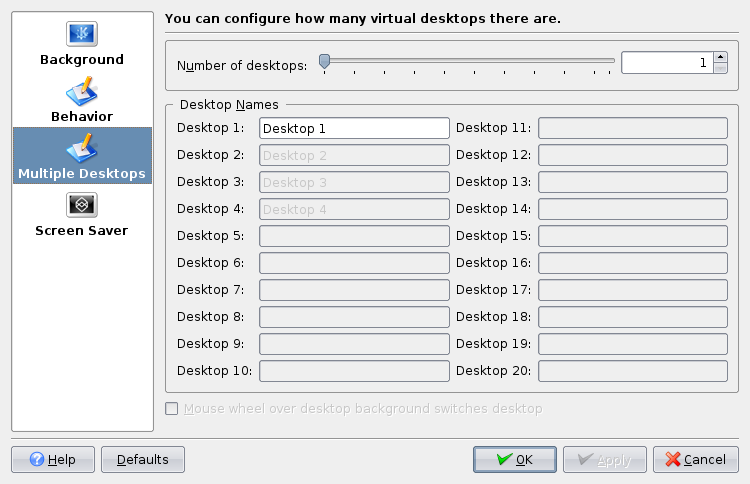Click the Desktop 20 name field
Screen dimensions: 750x484
(632, 371)
